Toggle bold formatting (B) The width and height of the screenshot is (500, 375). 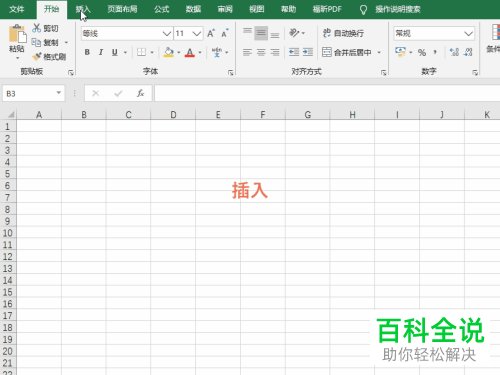pos(87,52)
